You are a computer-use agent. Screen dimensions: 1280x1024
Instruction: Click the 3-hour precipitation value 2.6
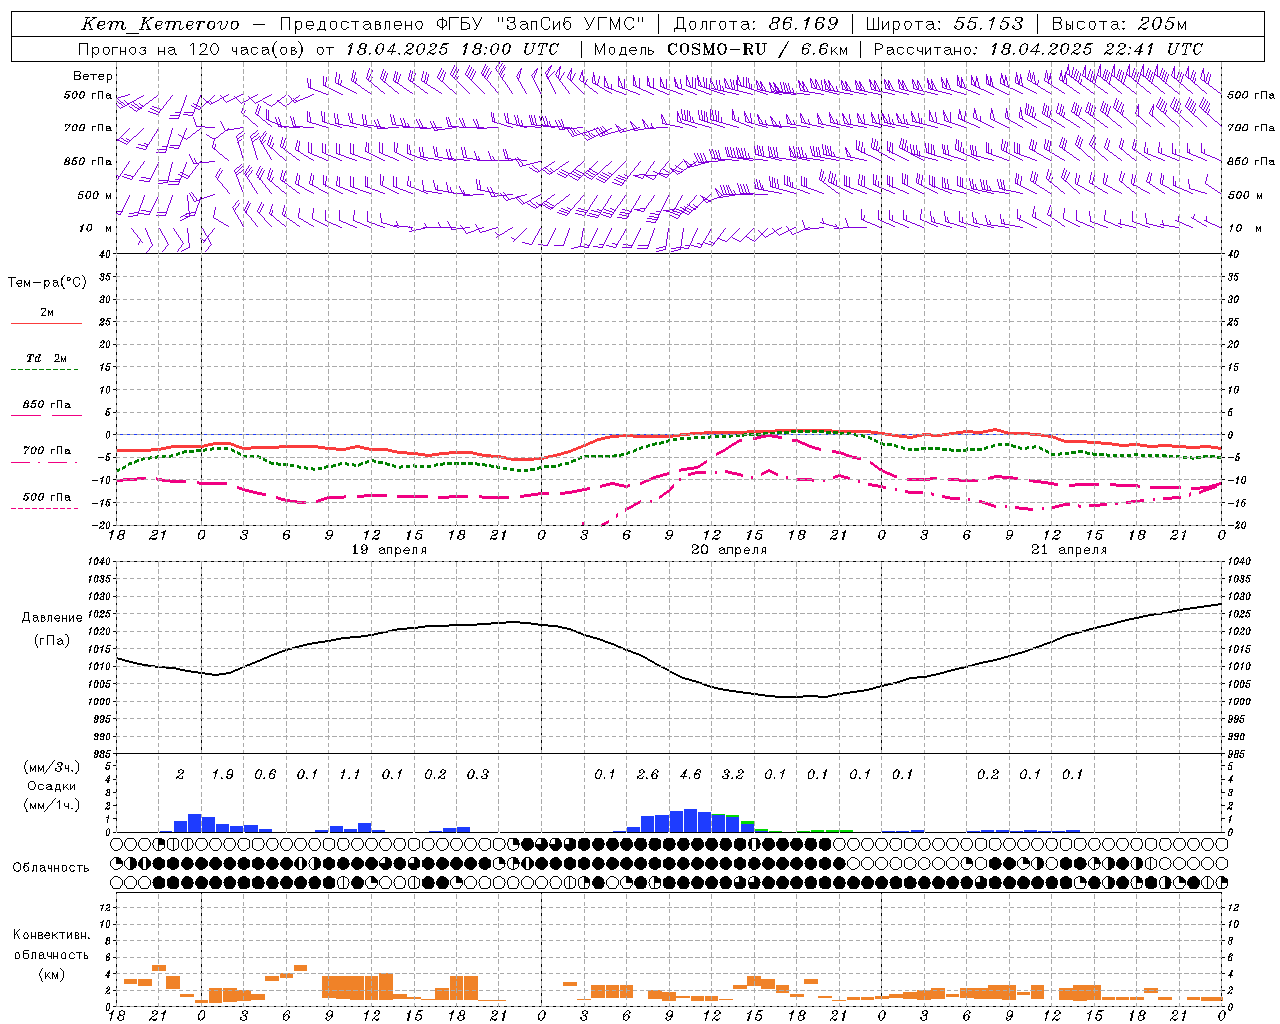[648, 774]
